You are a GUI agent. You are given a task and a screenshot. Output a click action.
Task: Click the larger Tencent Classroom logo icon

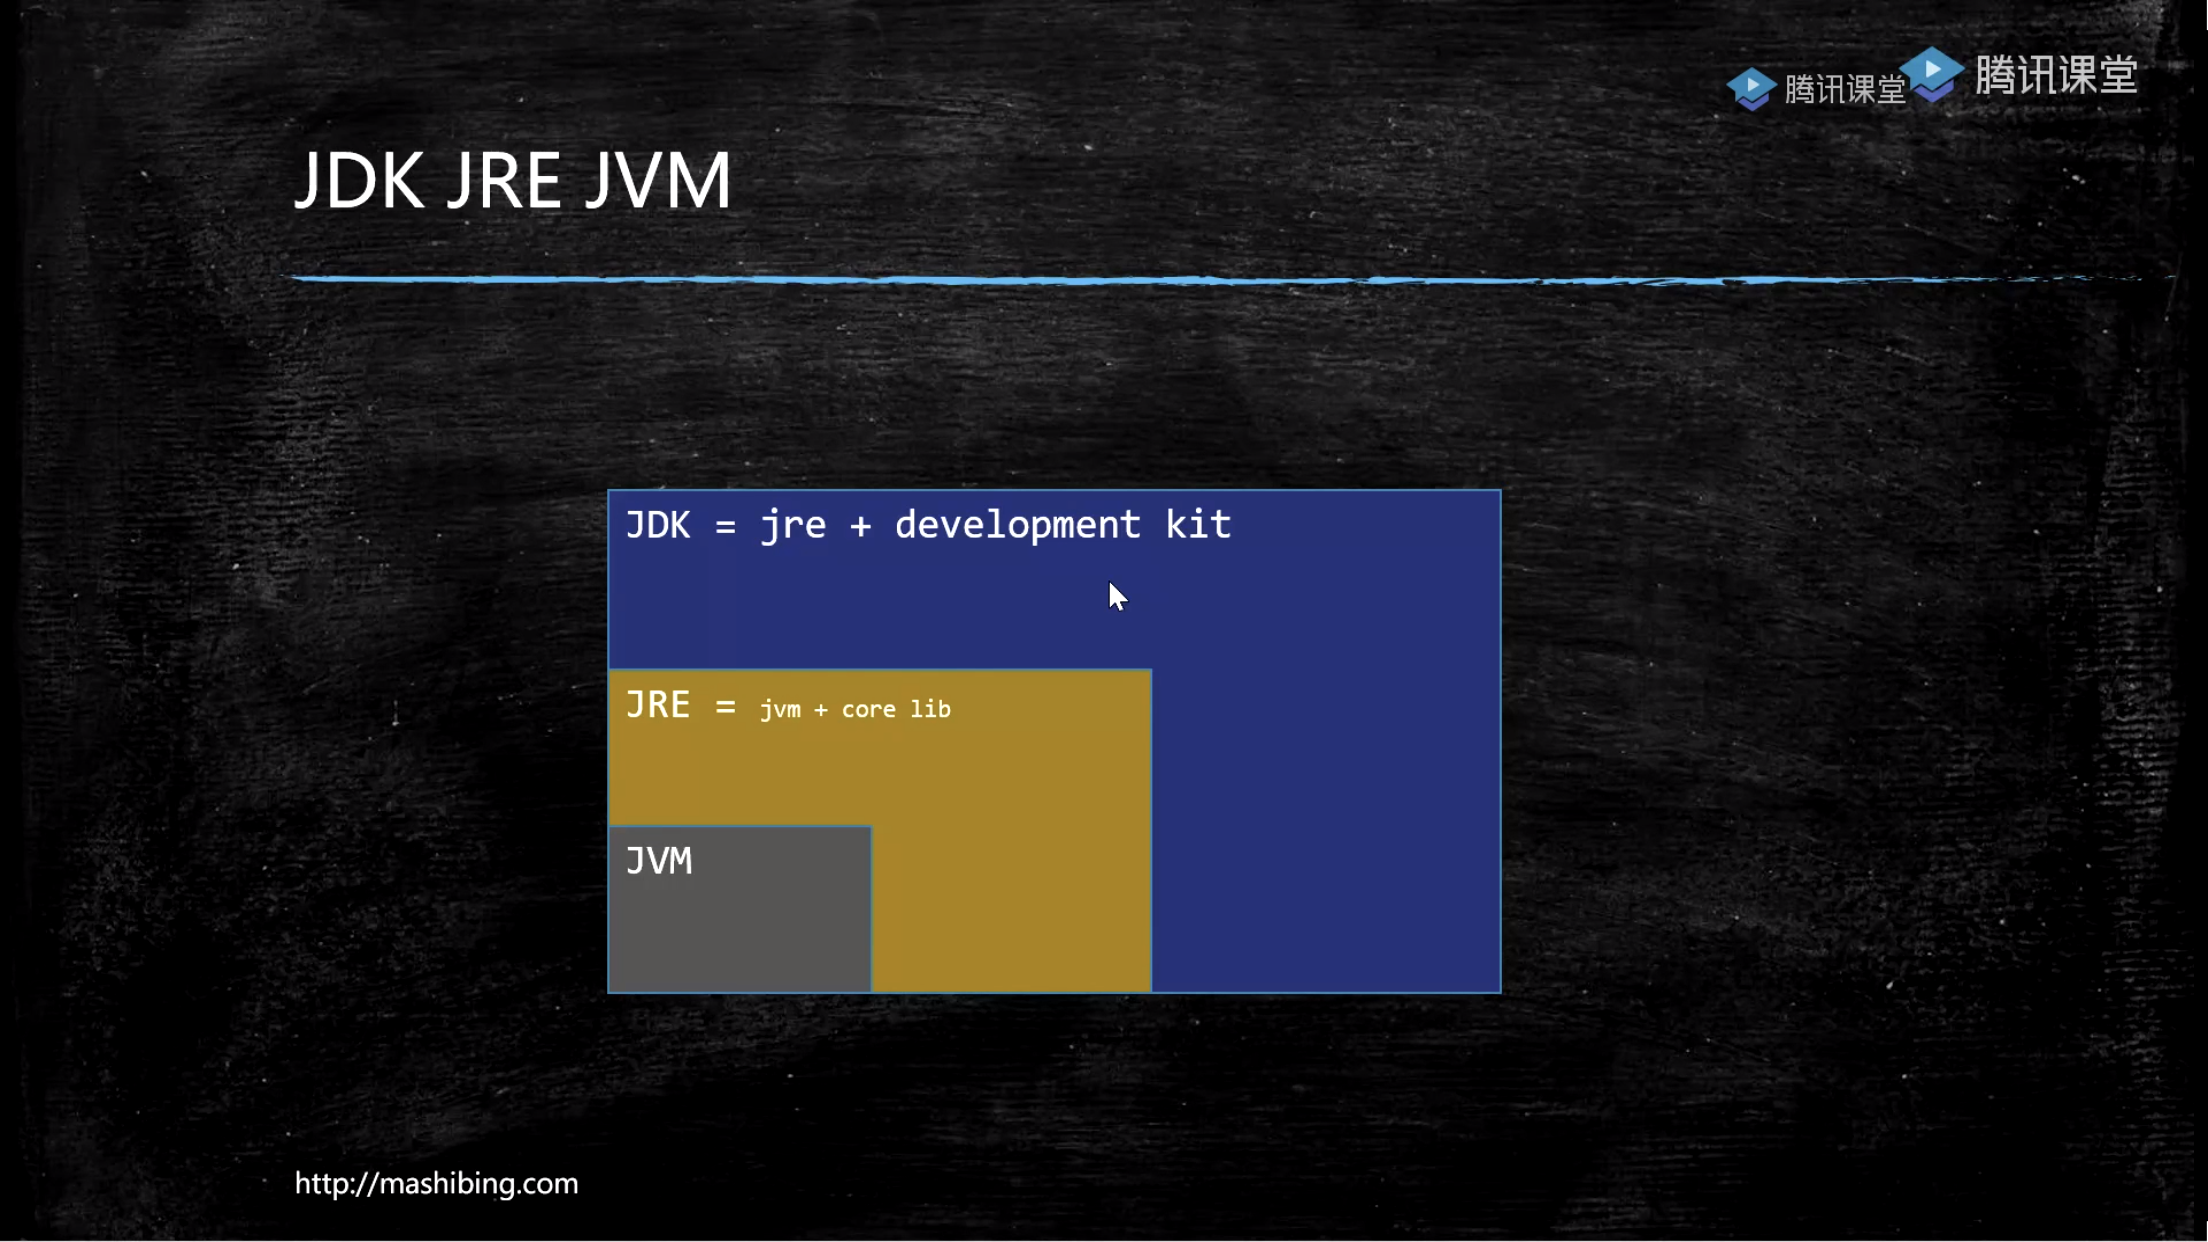click(1932, 74)
